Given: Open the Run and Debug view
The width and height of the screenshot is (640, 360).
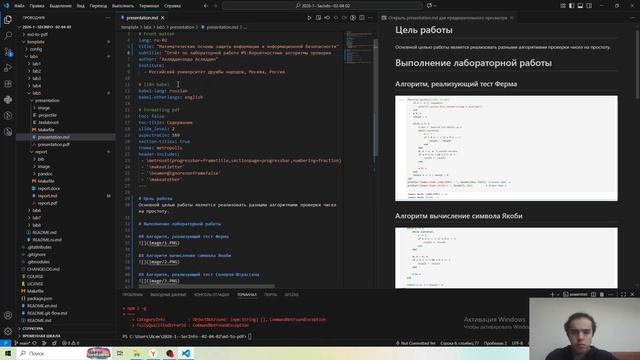Looking at the screenshot, I should tap(8, 68).
